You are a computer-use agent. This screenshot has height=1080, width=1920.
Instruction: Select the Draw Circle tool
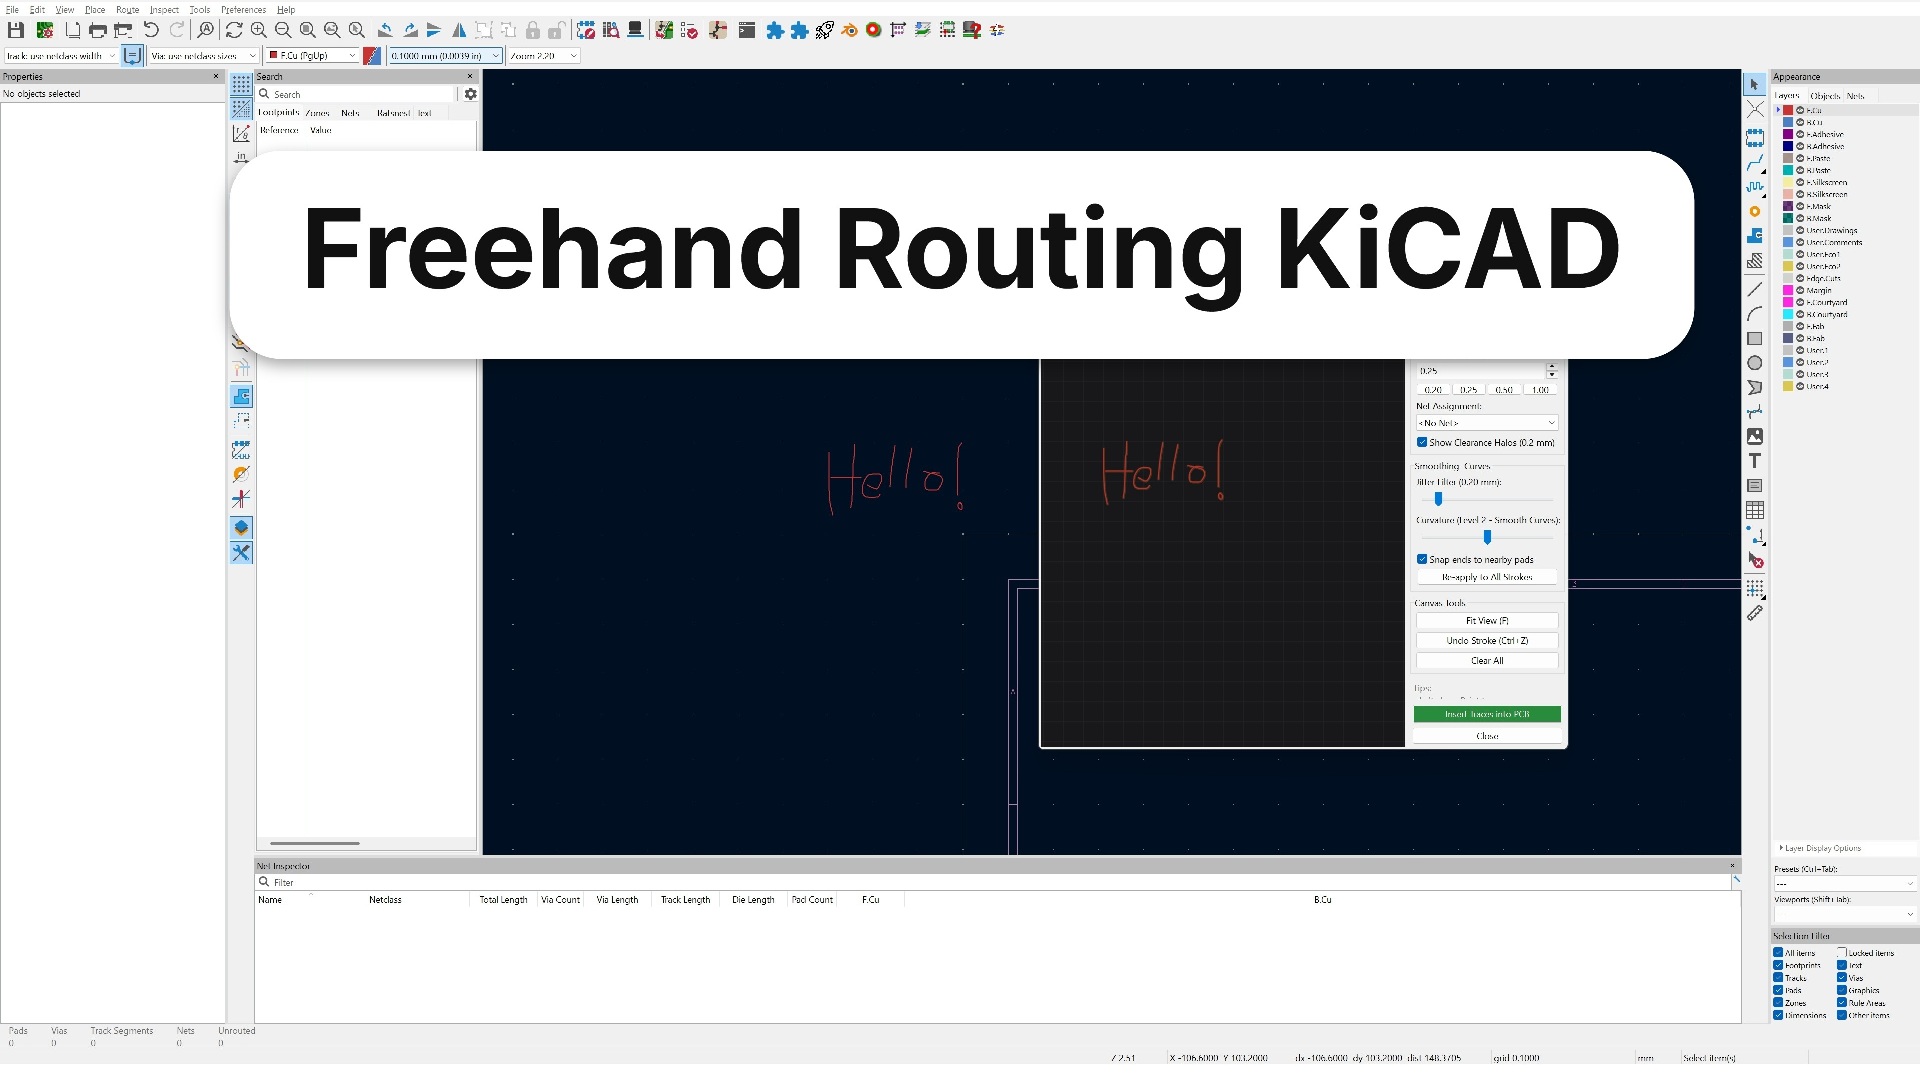pyautogui.click(x=1755, y=363)
